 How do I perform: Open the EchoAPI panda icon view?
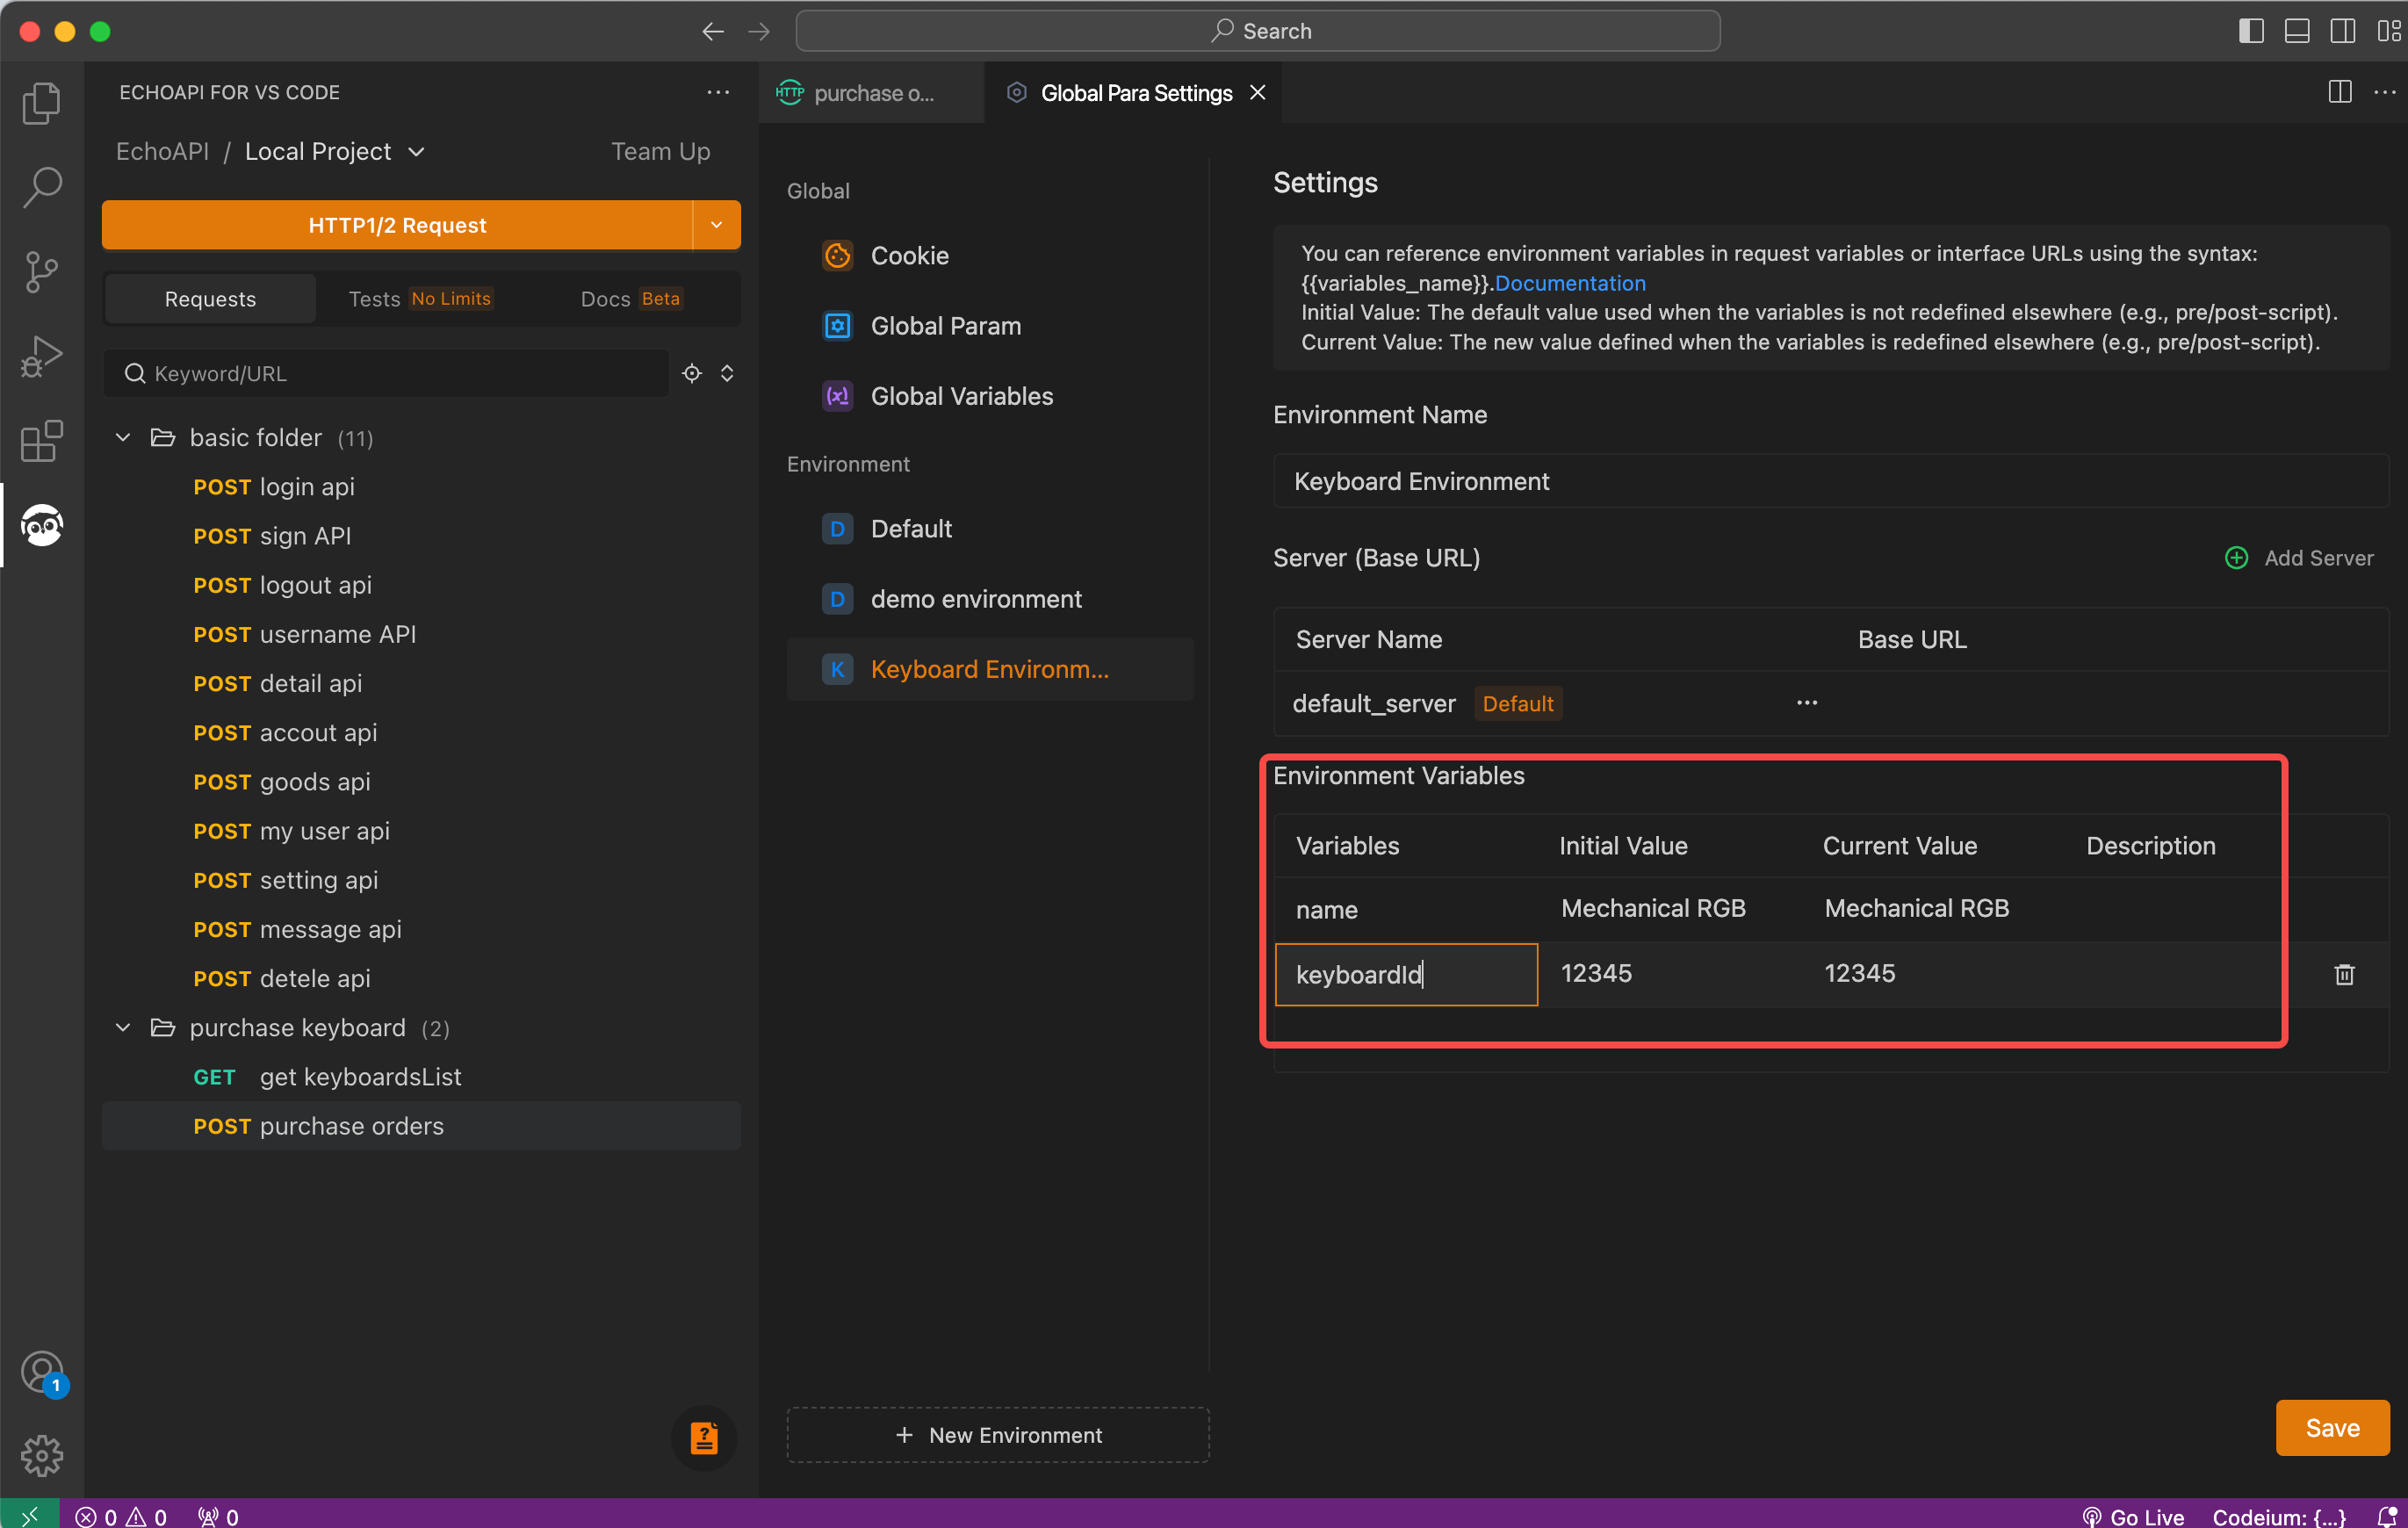click(41, 525)
